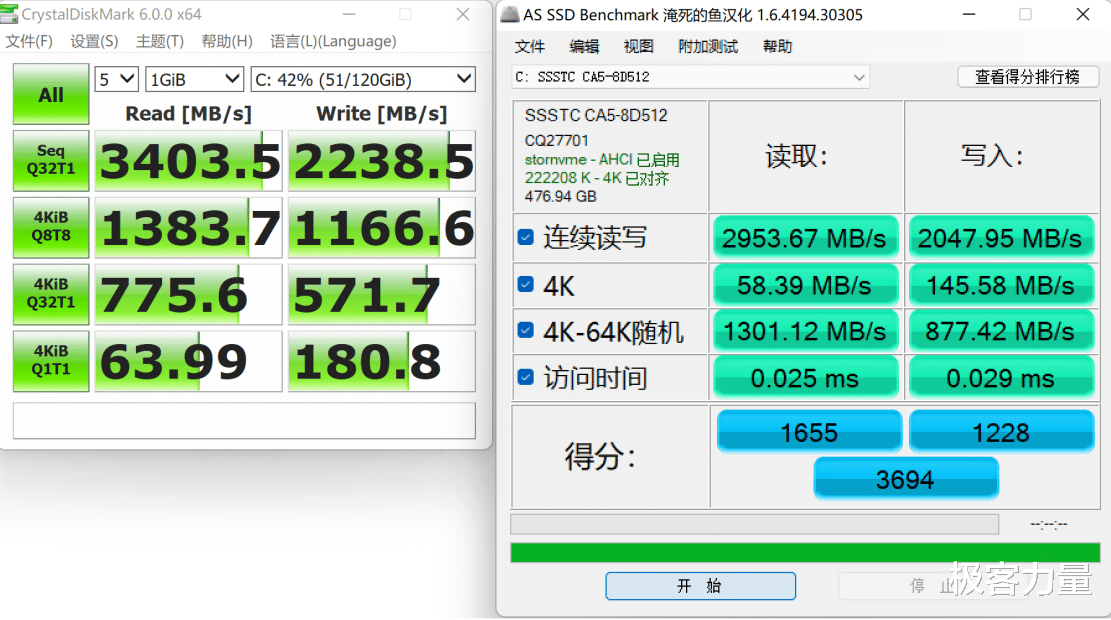Viewport: 1111px width, 620px height.
Task: Uncheck the 4K-64K随机 test checkbox
Action: click(x=526, y=329)
